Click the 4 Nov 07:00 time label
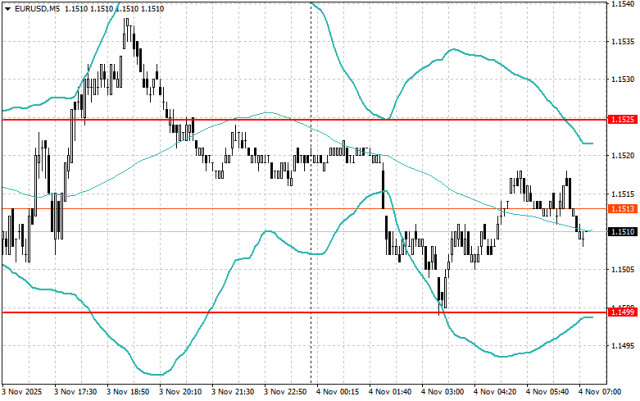 [600, 392]
